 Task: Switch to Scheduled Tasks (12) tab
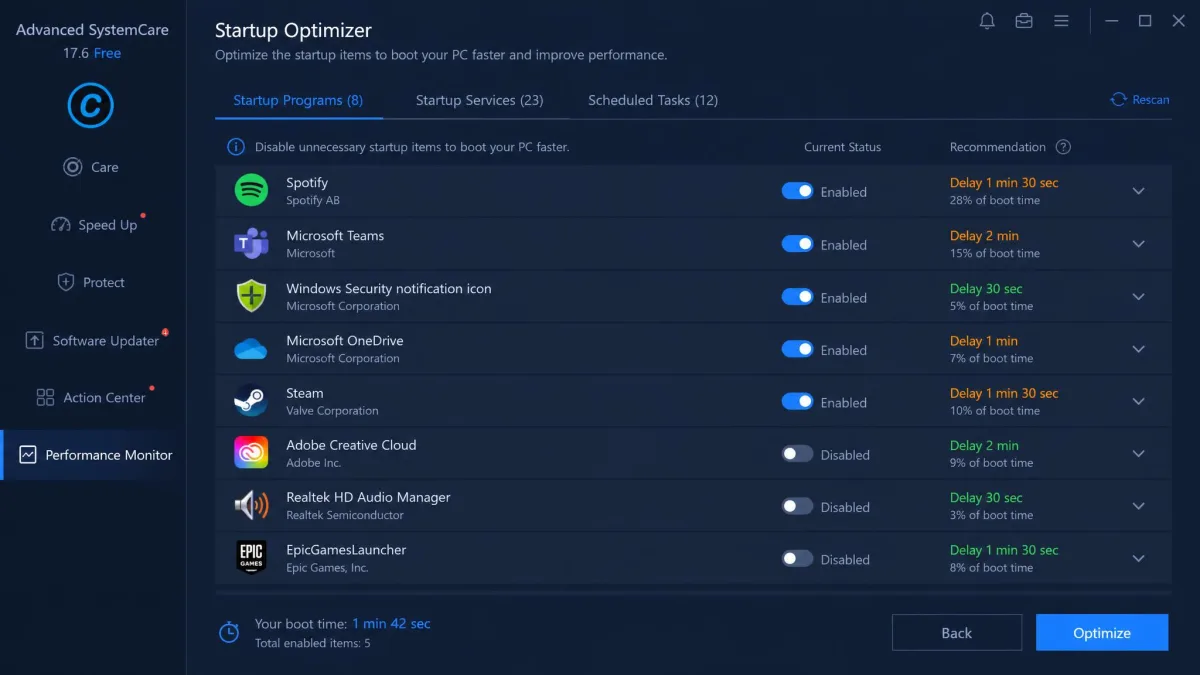pyautogui.click(x=653, y=100)
